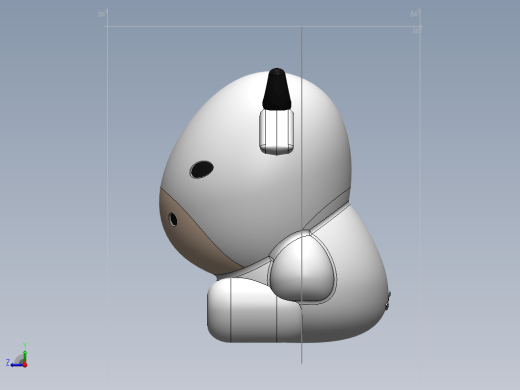
Task: Select the small nostril hole on muzzle
Action: coord(173,219)
